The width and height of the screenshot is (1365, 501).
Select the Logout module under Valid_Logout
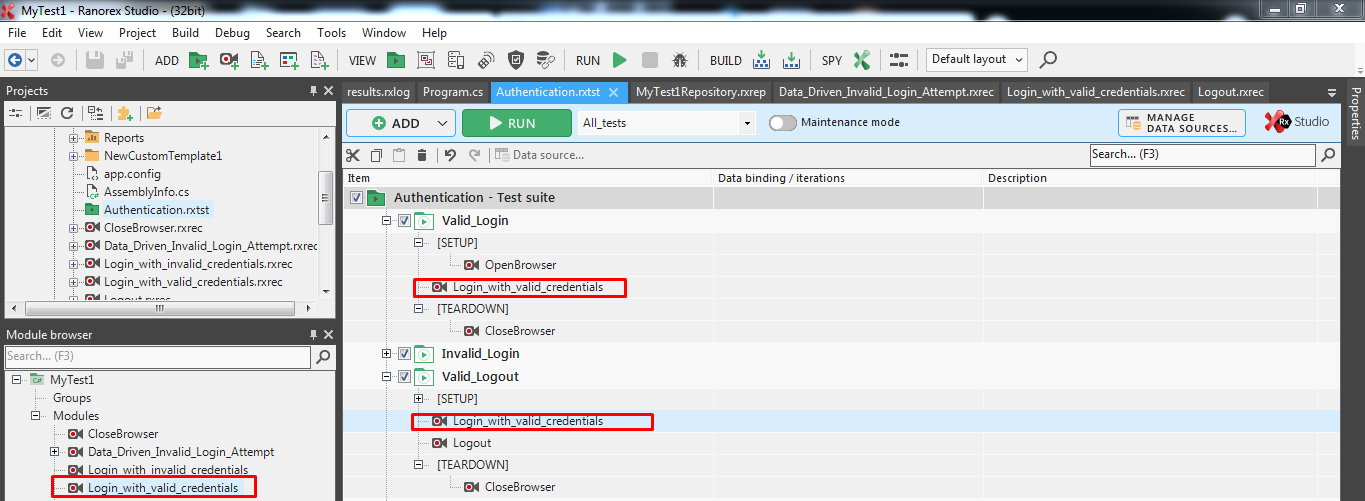point(472,443)
